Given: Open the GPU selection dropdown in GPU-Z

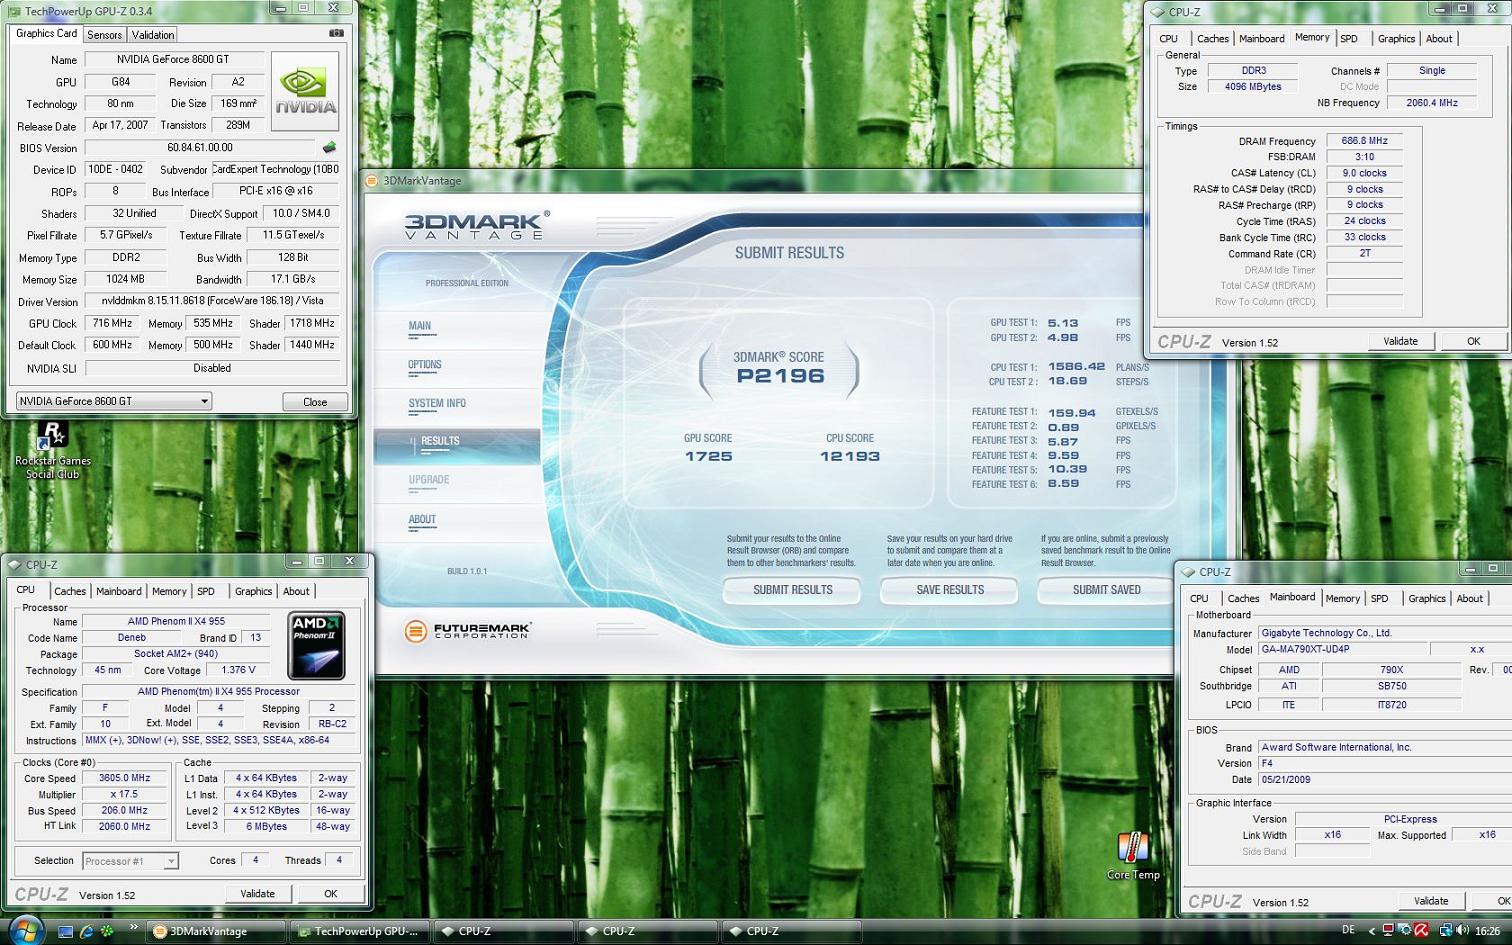Looking at the screenshot, I should pos(114,401).
